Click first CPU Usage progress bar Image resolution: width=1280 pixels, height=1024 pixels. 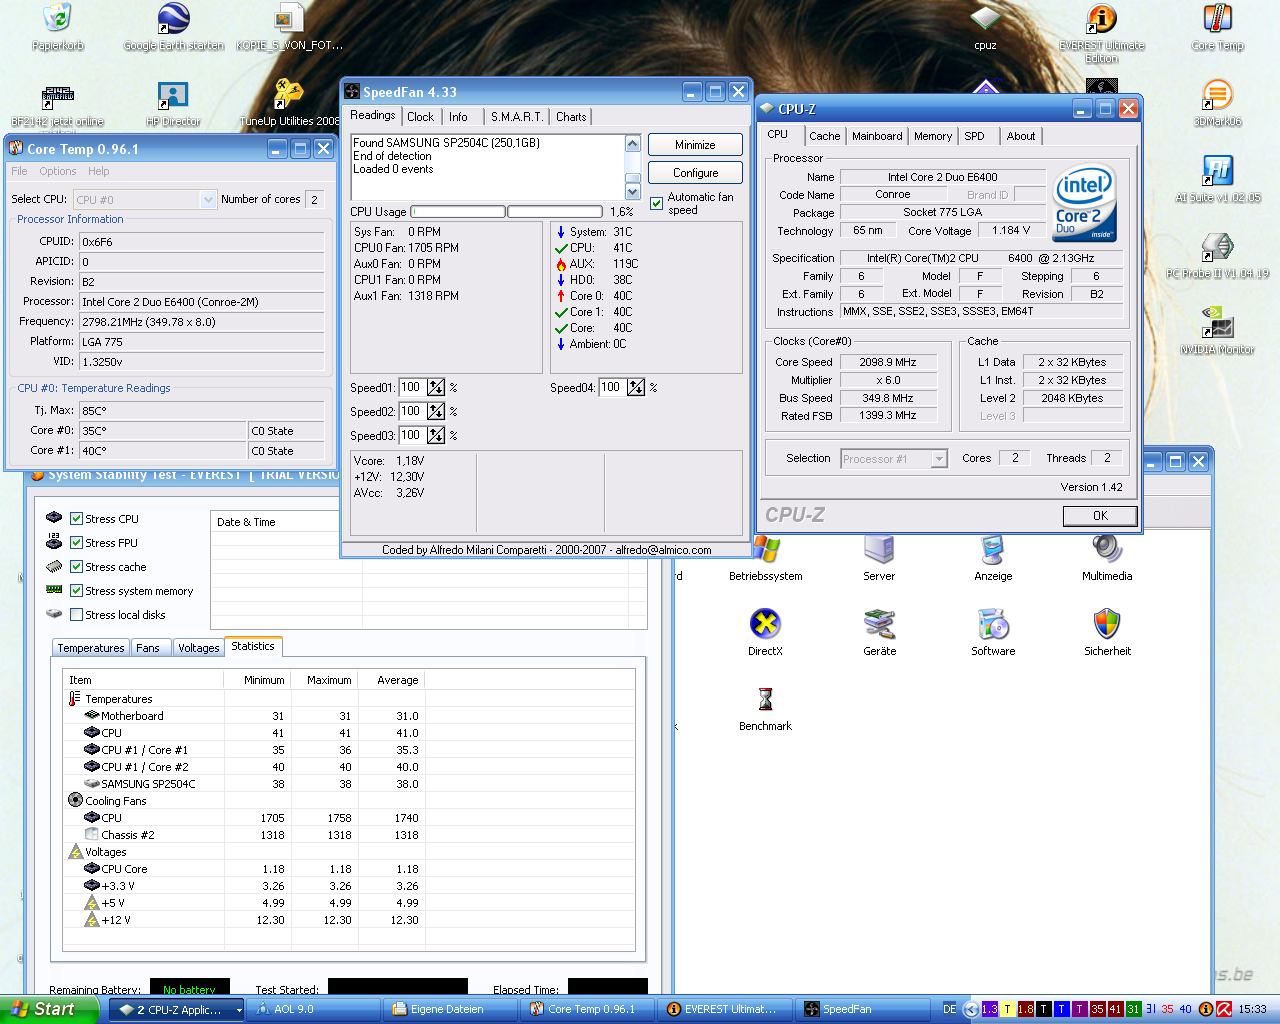pyautogui.click(x=458, y=212)
